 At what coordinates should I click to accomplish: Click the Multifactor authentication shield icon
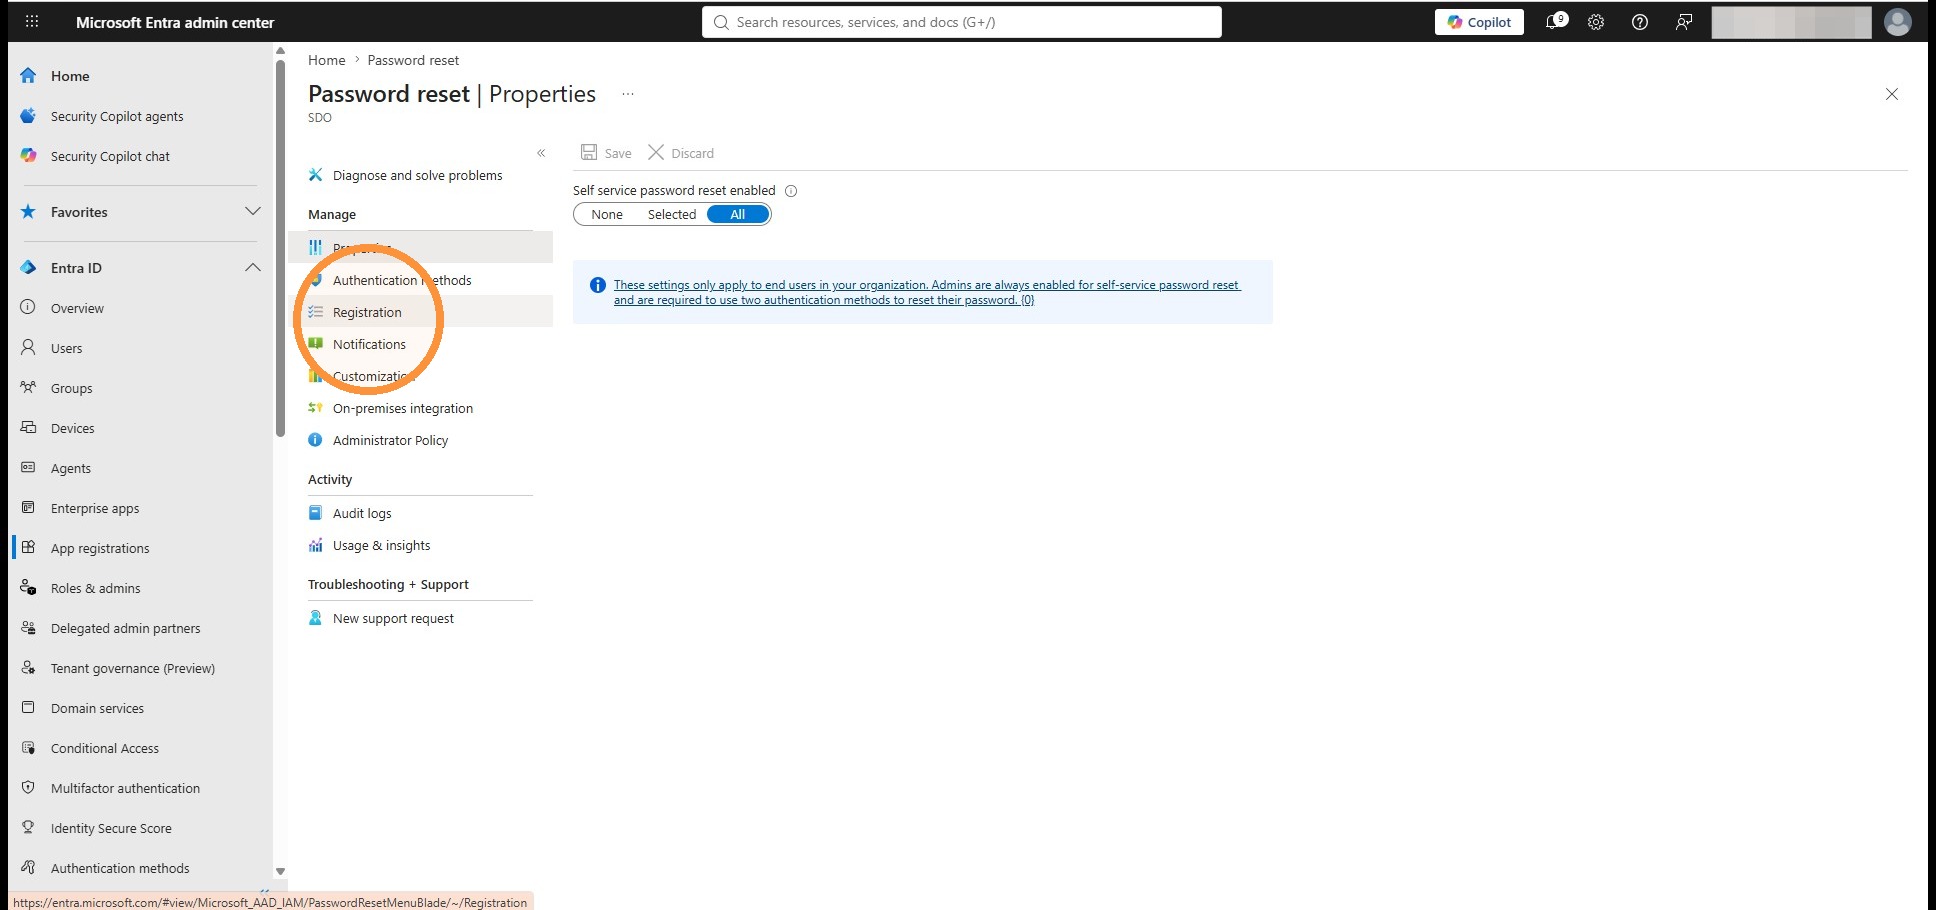(x=28, y=788)
